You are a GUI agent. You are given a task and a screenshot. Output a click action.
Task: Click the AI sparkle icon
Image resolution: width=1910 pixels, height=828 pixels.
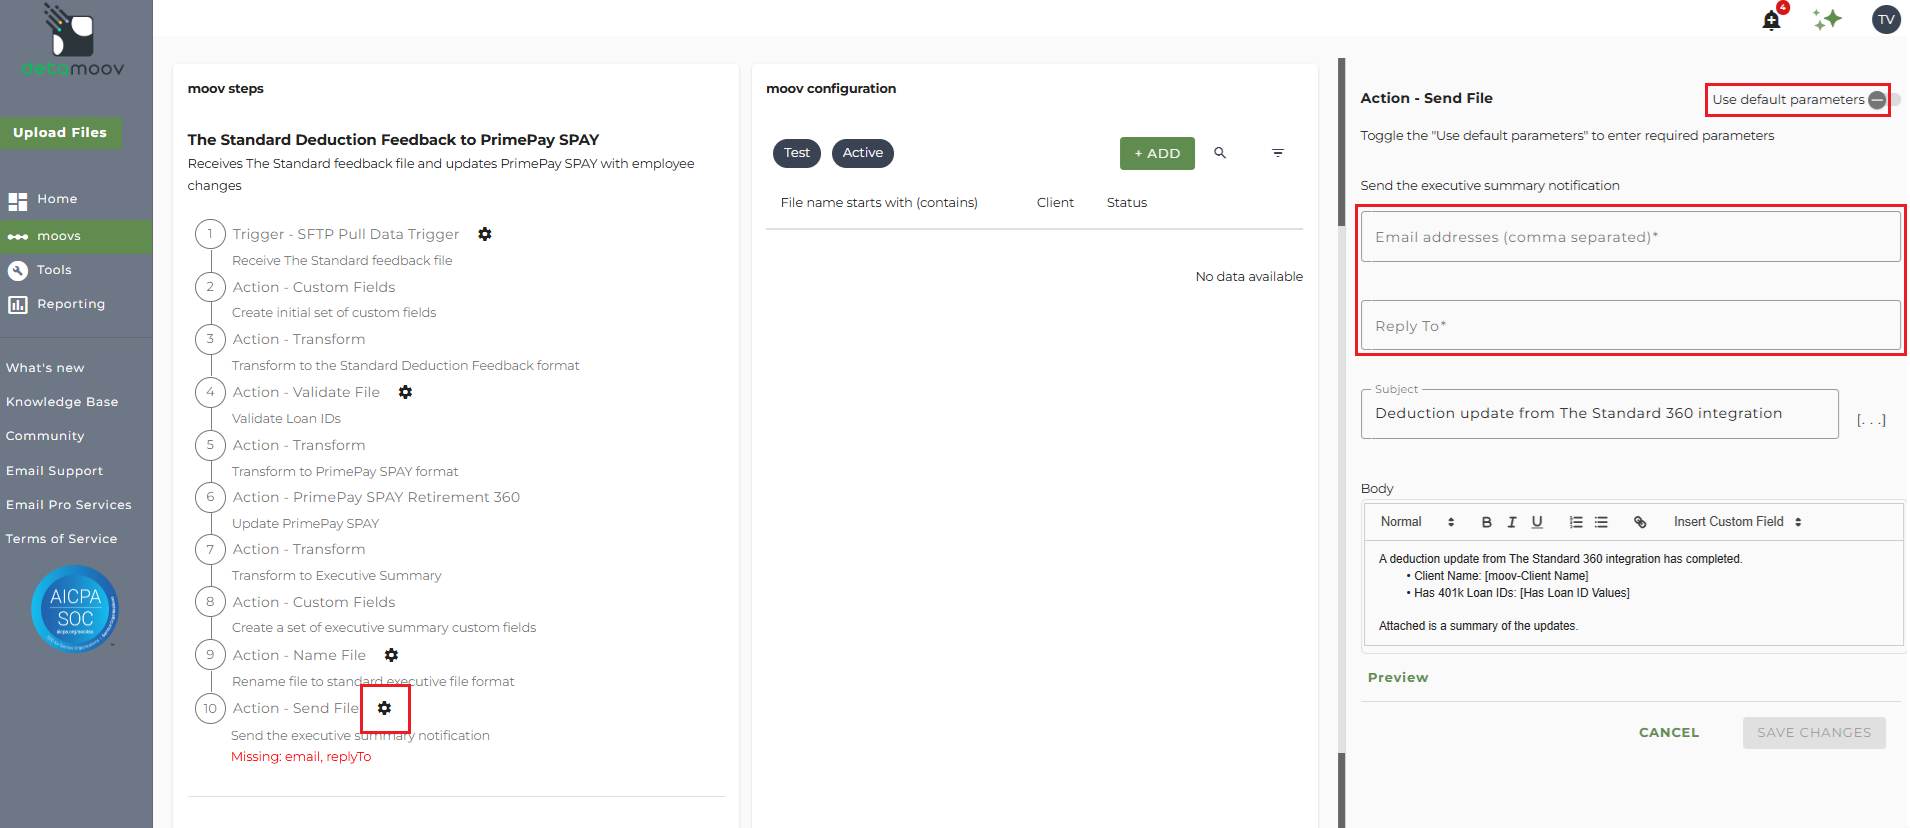click(1827, 19)
